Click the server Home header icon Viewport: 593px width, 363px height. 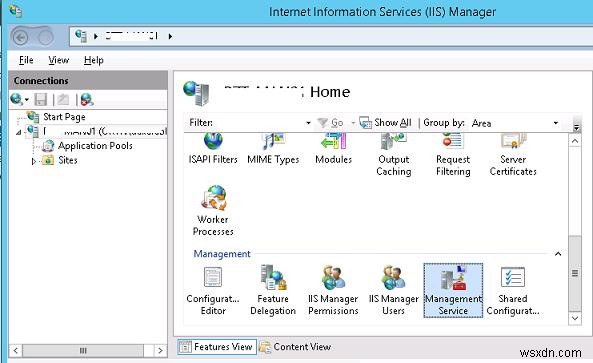tap(196, 93)
